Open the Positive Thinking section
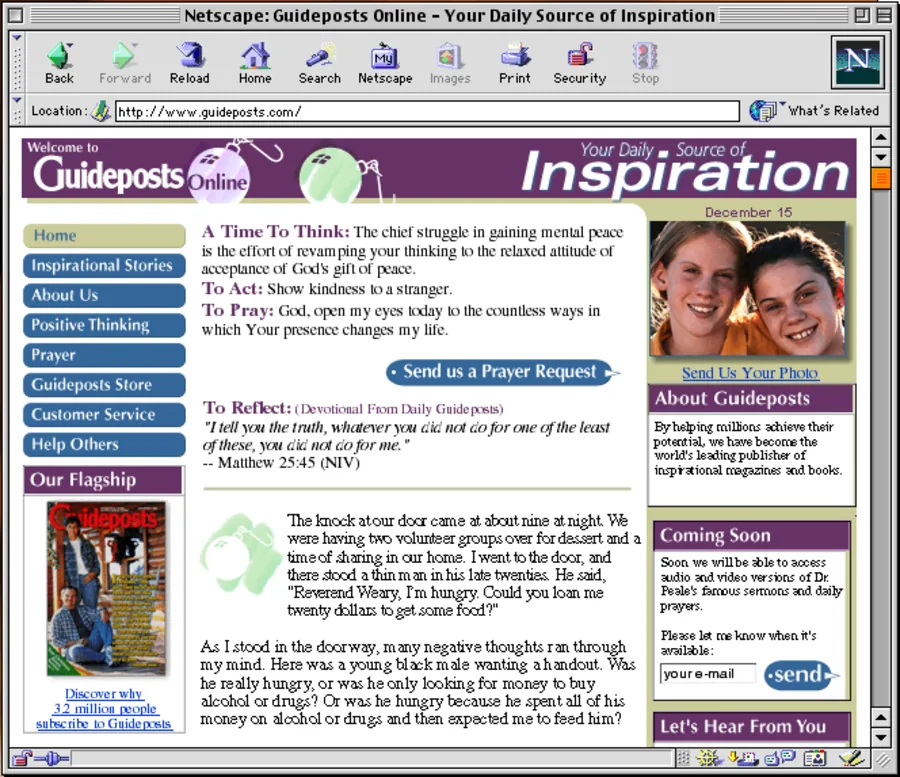The height and width of the screenshot is (777, 900). [x=104, y=325]
